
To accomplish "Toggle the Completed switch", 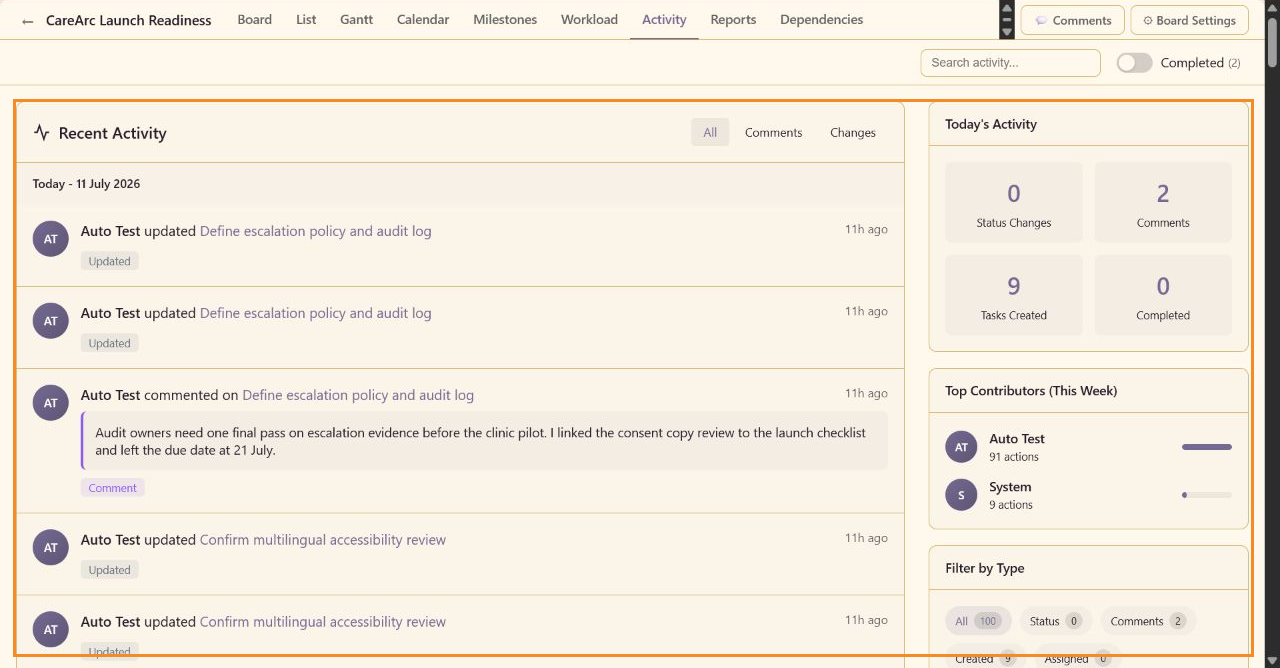I will coord(1134,63).
